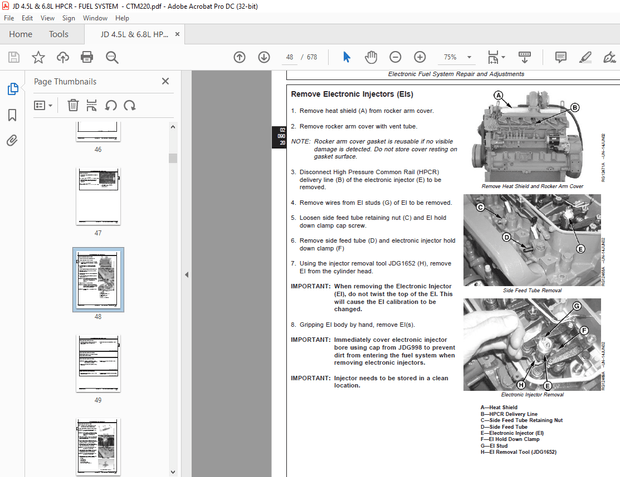The image size is (620, 477).
Task: Close the JD 4.5L & 6.8L document tab
Action: (177, 34)
